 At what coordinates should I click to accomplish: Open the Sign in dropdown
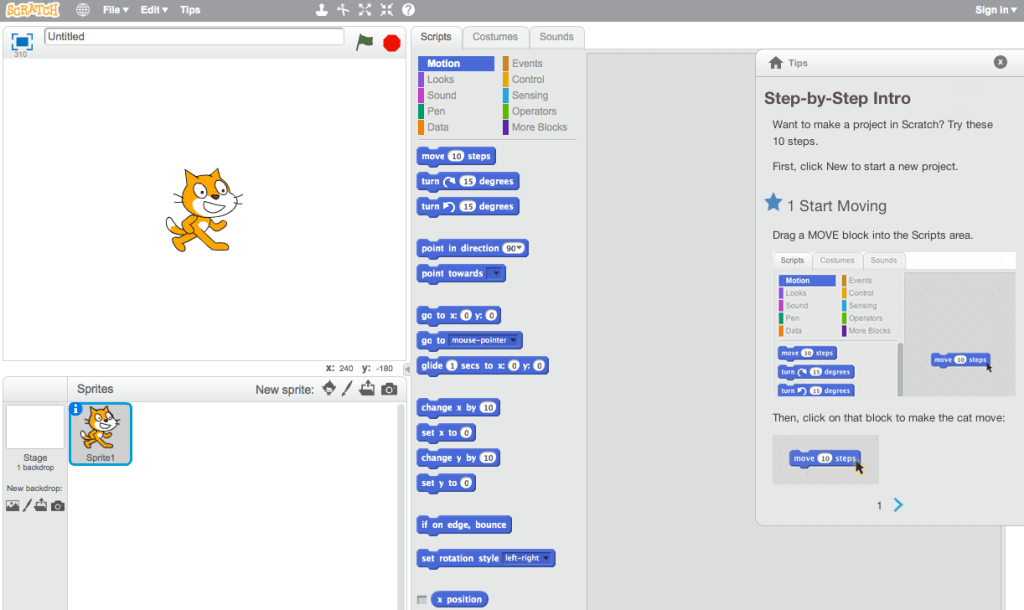tap(996, 10)
